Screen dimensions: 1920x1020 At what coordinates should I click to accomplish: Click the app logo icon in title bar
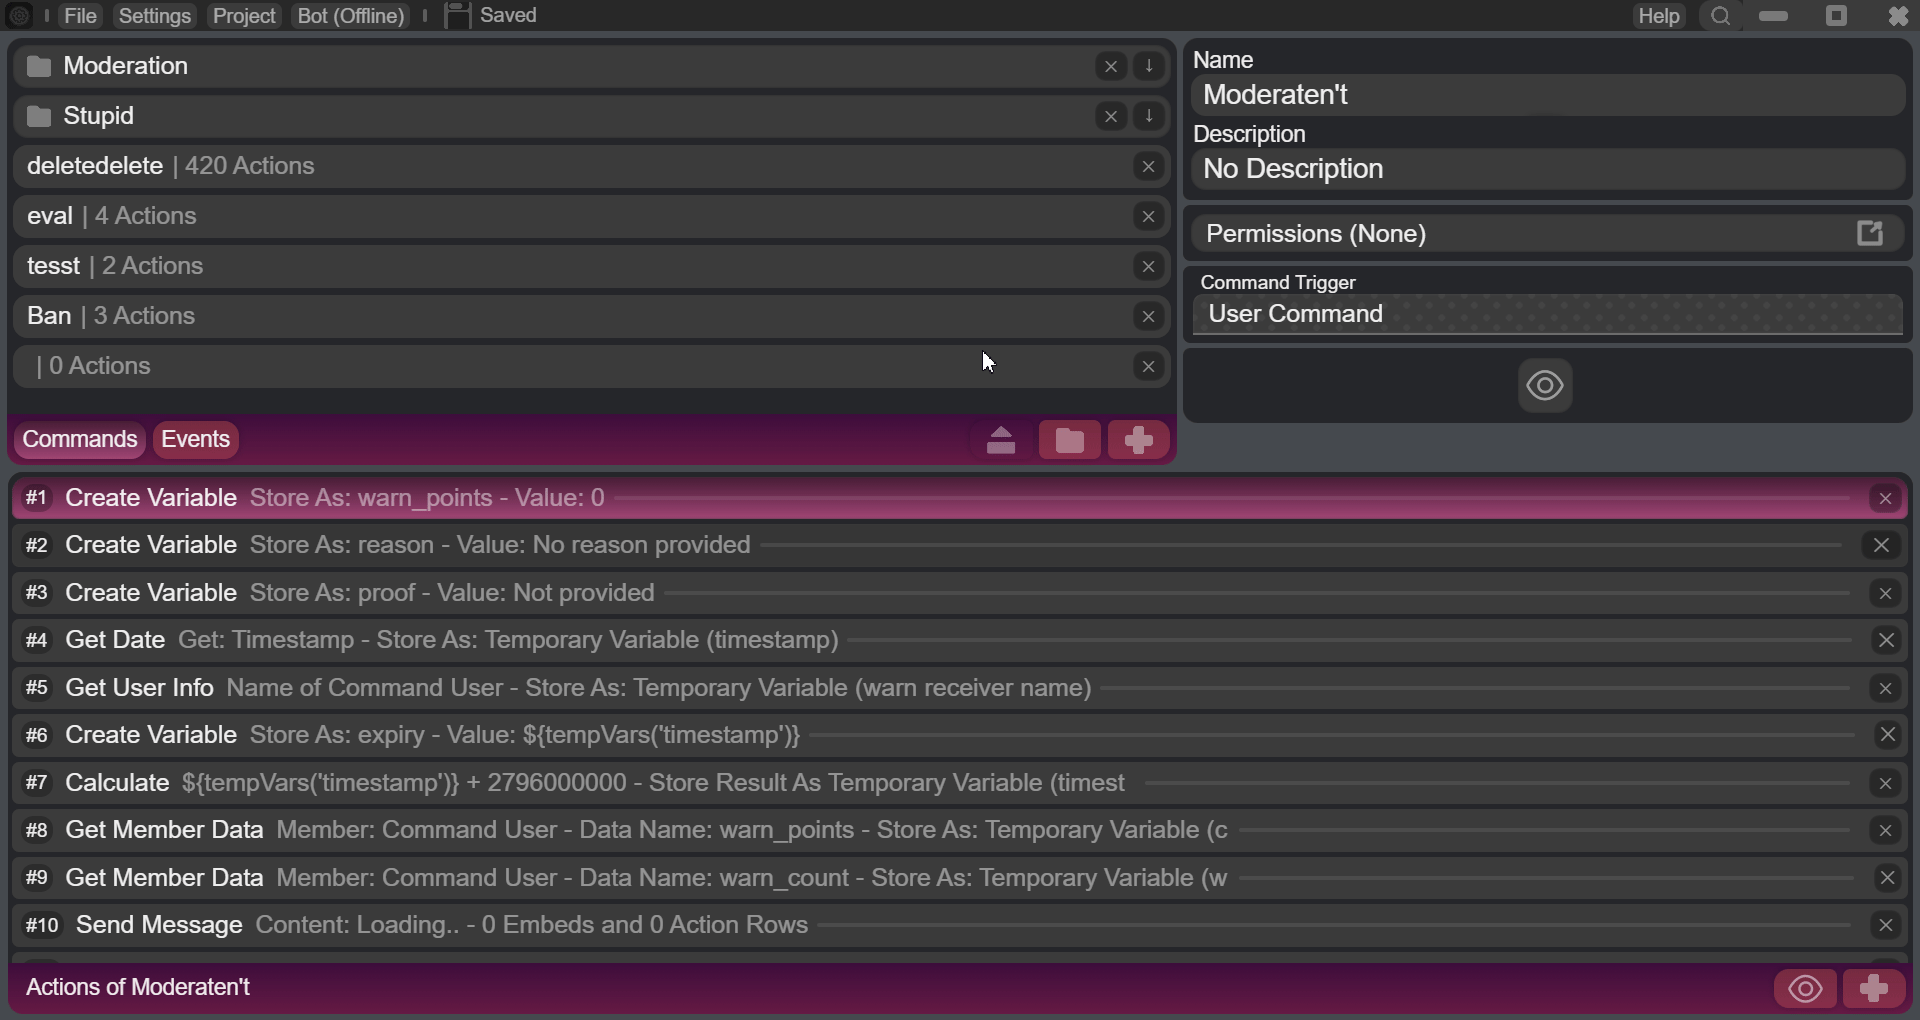coord(19,16)
